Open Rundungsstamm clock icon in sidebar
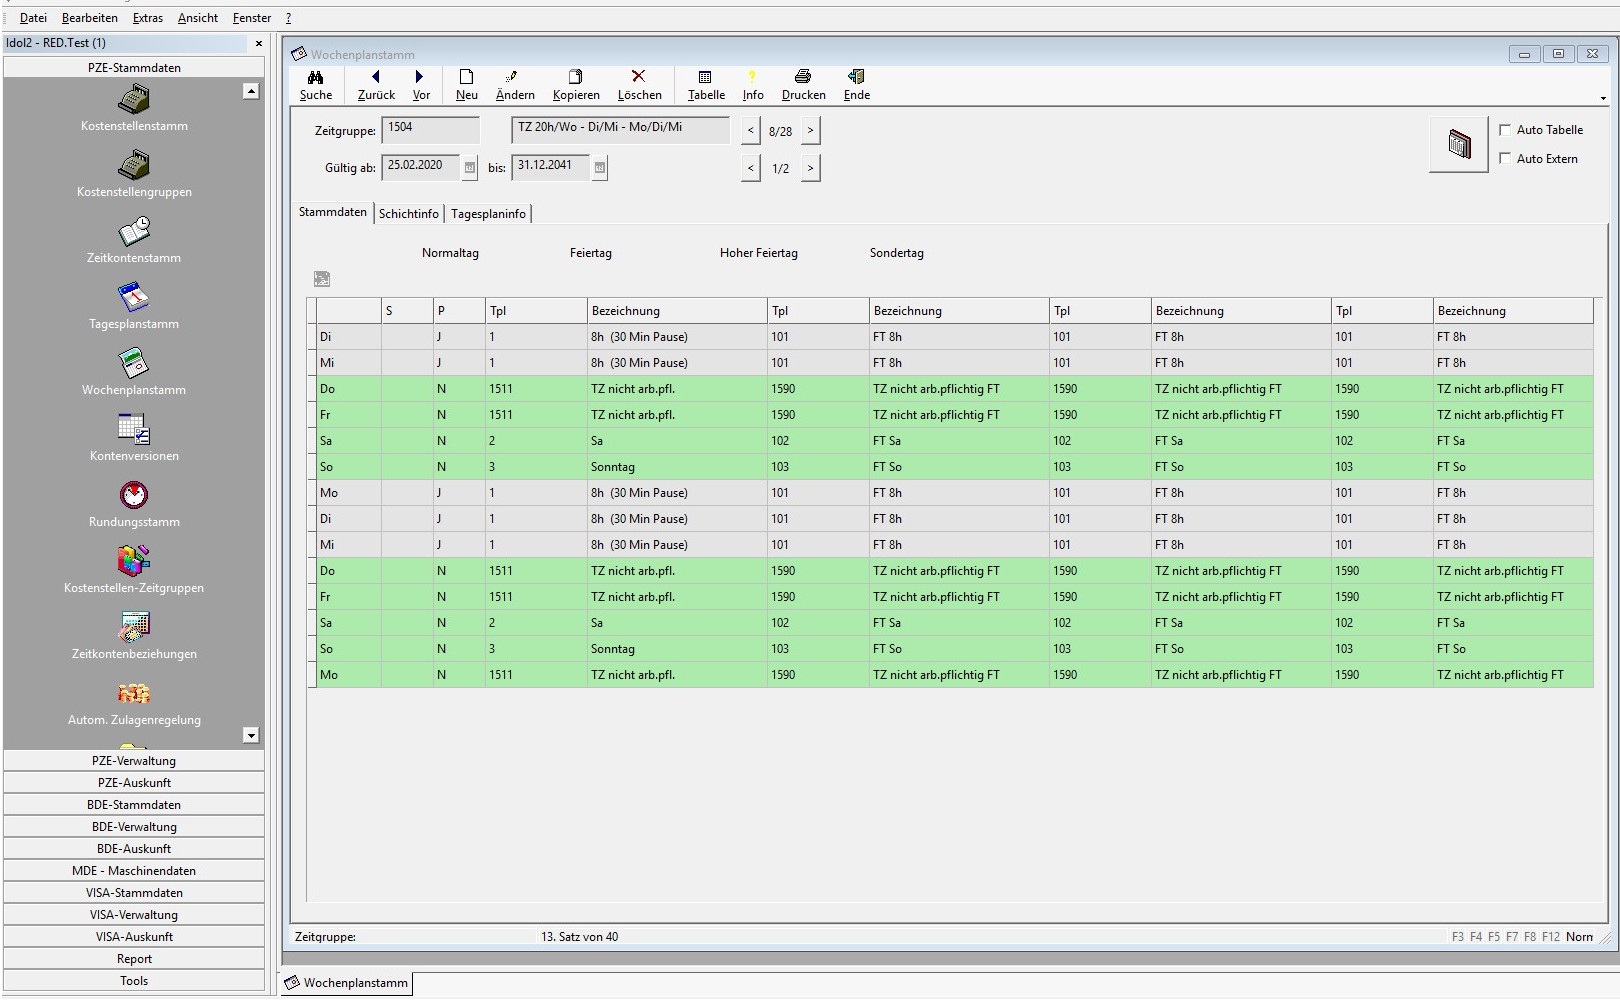The width and height of the screenshot is (1620, 1000). coord(134,496)
